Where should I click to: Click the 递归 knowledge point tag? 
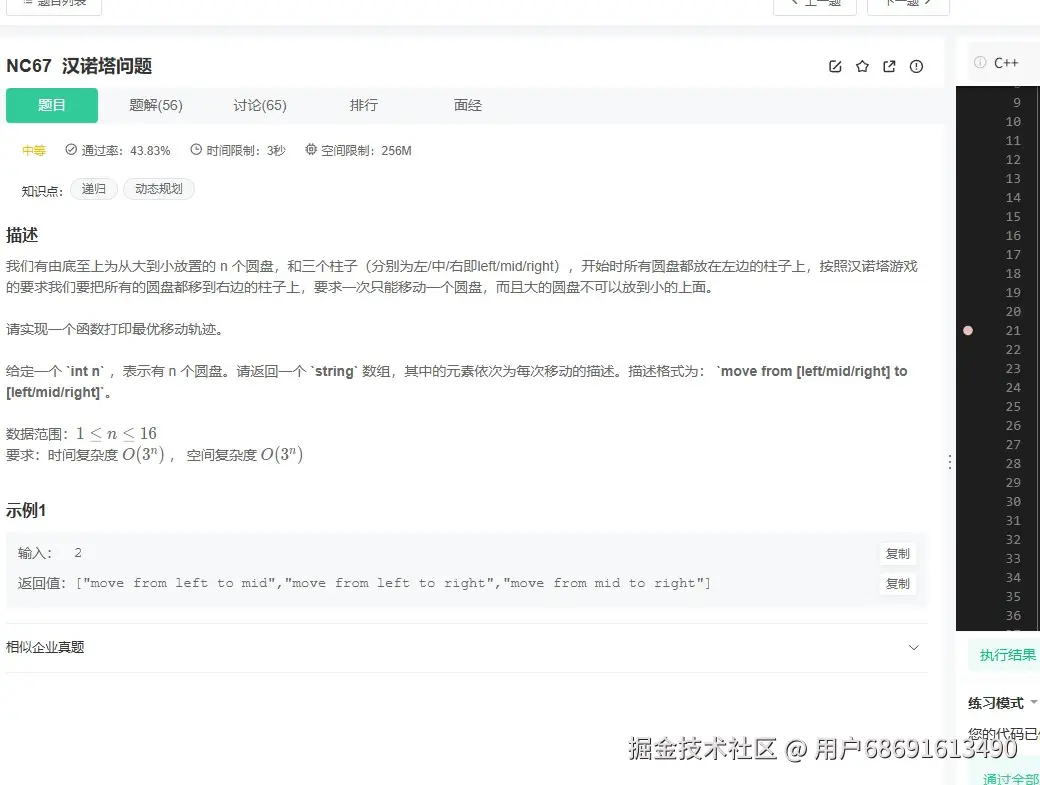93,188
